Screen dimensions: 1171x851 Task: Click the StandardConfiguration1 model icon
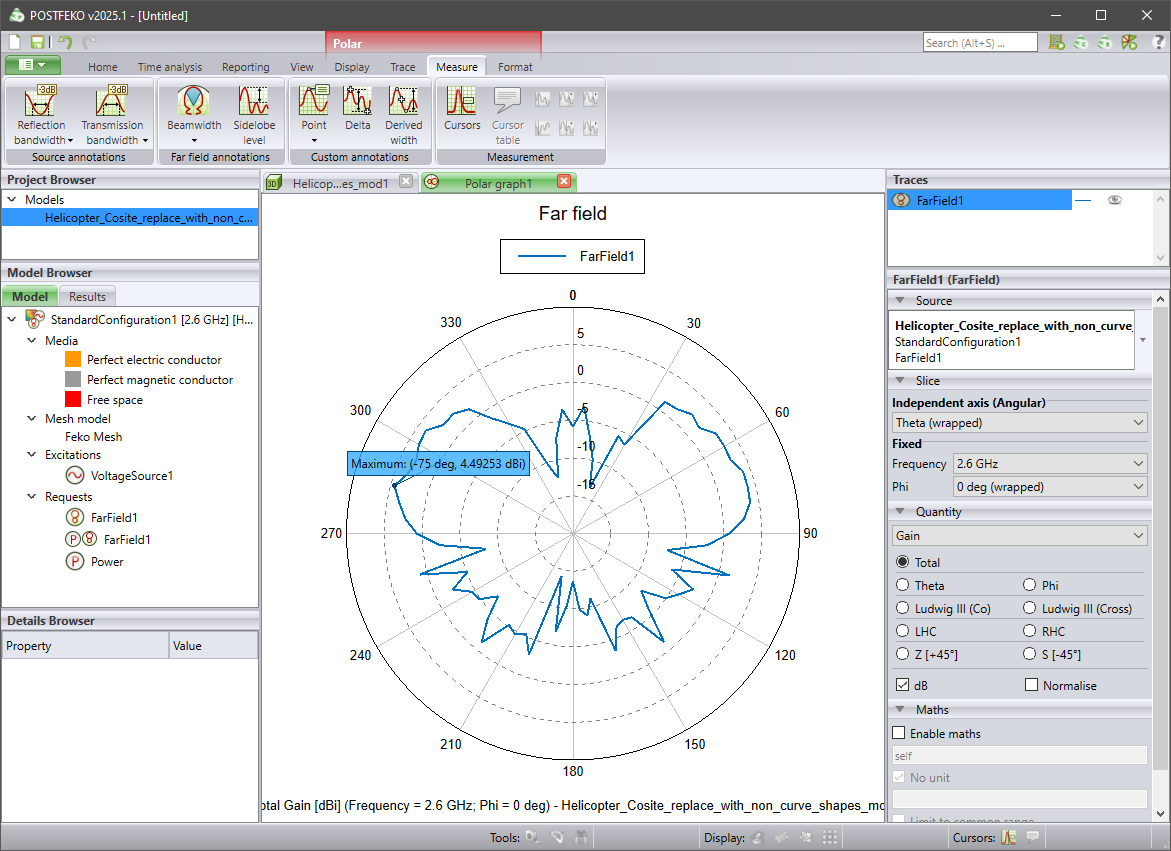(x=34, y=319)
